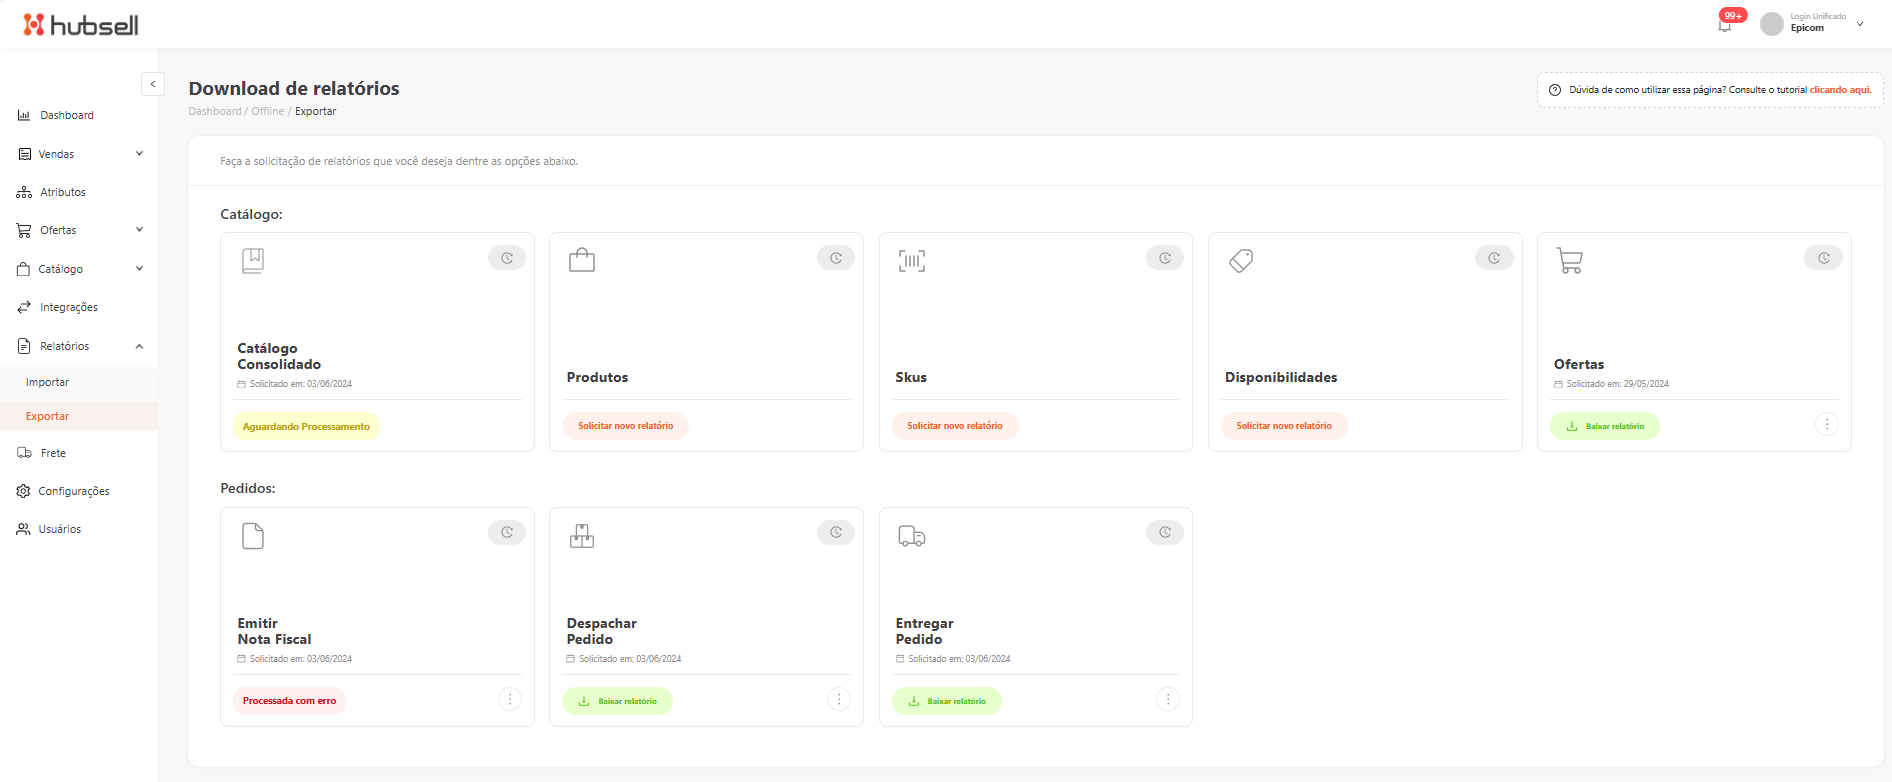The width and height of the screenshot is (1892, 782).
Task: Open three-dot menu on Despachar Pedido card
Action: 839,700
